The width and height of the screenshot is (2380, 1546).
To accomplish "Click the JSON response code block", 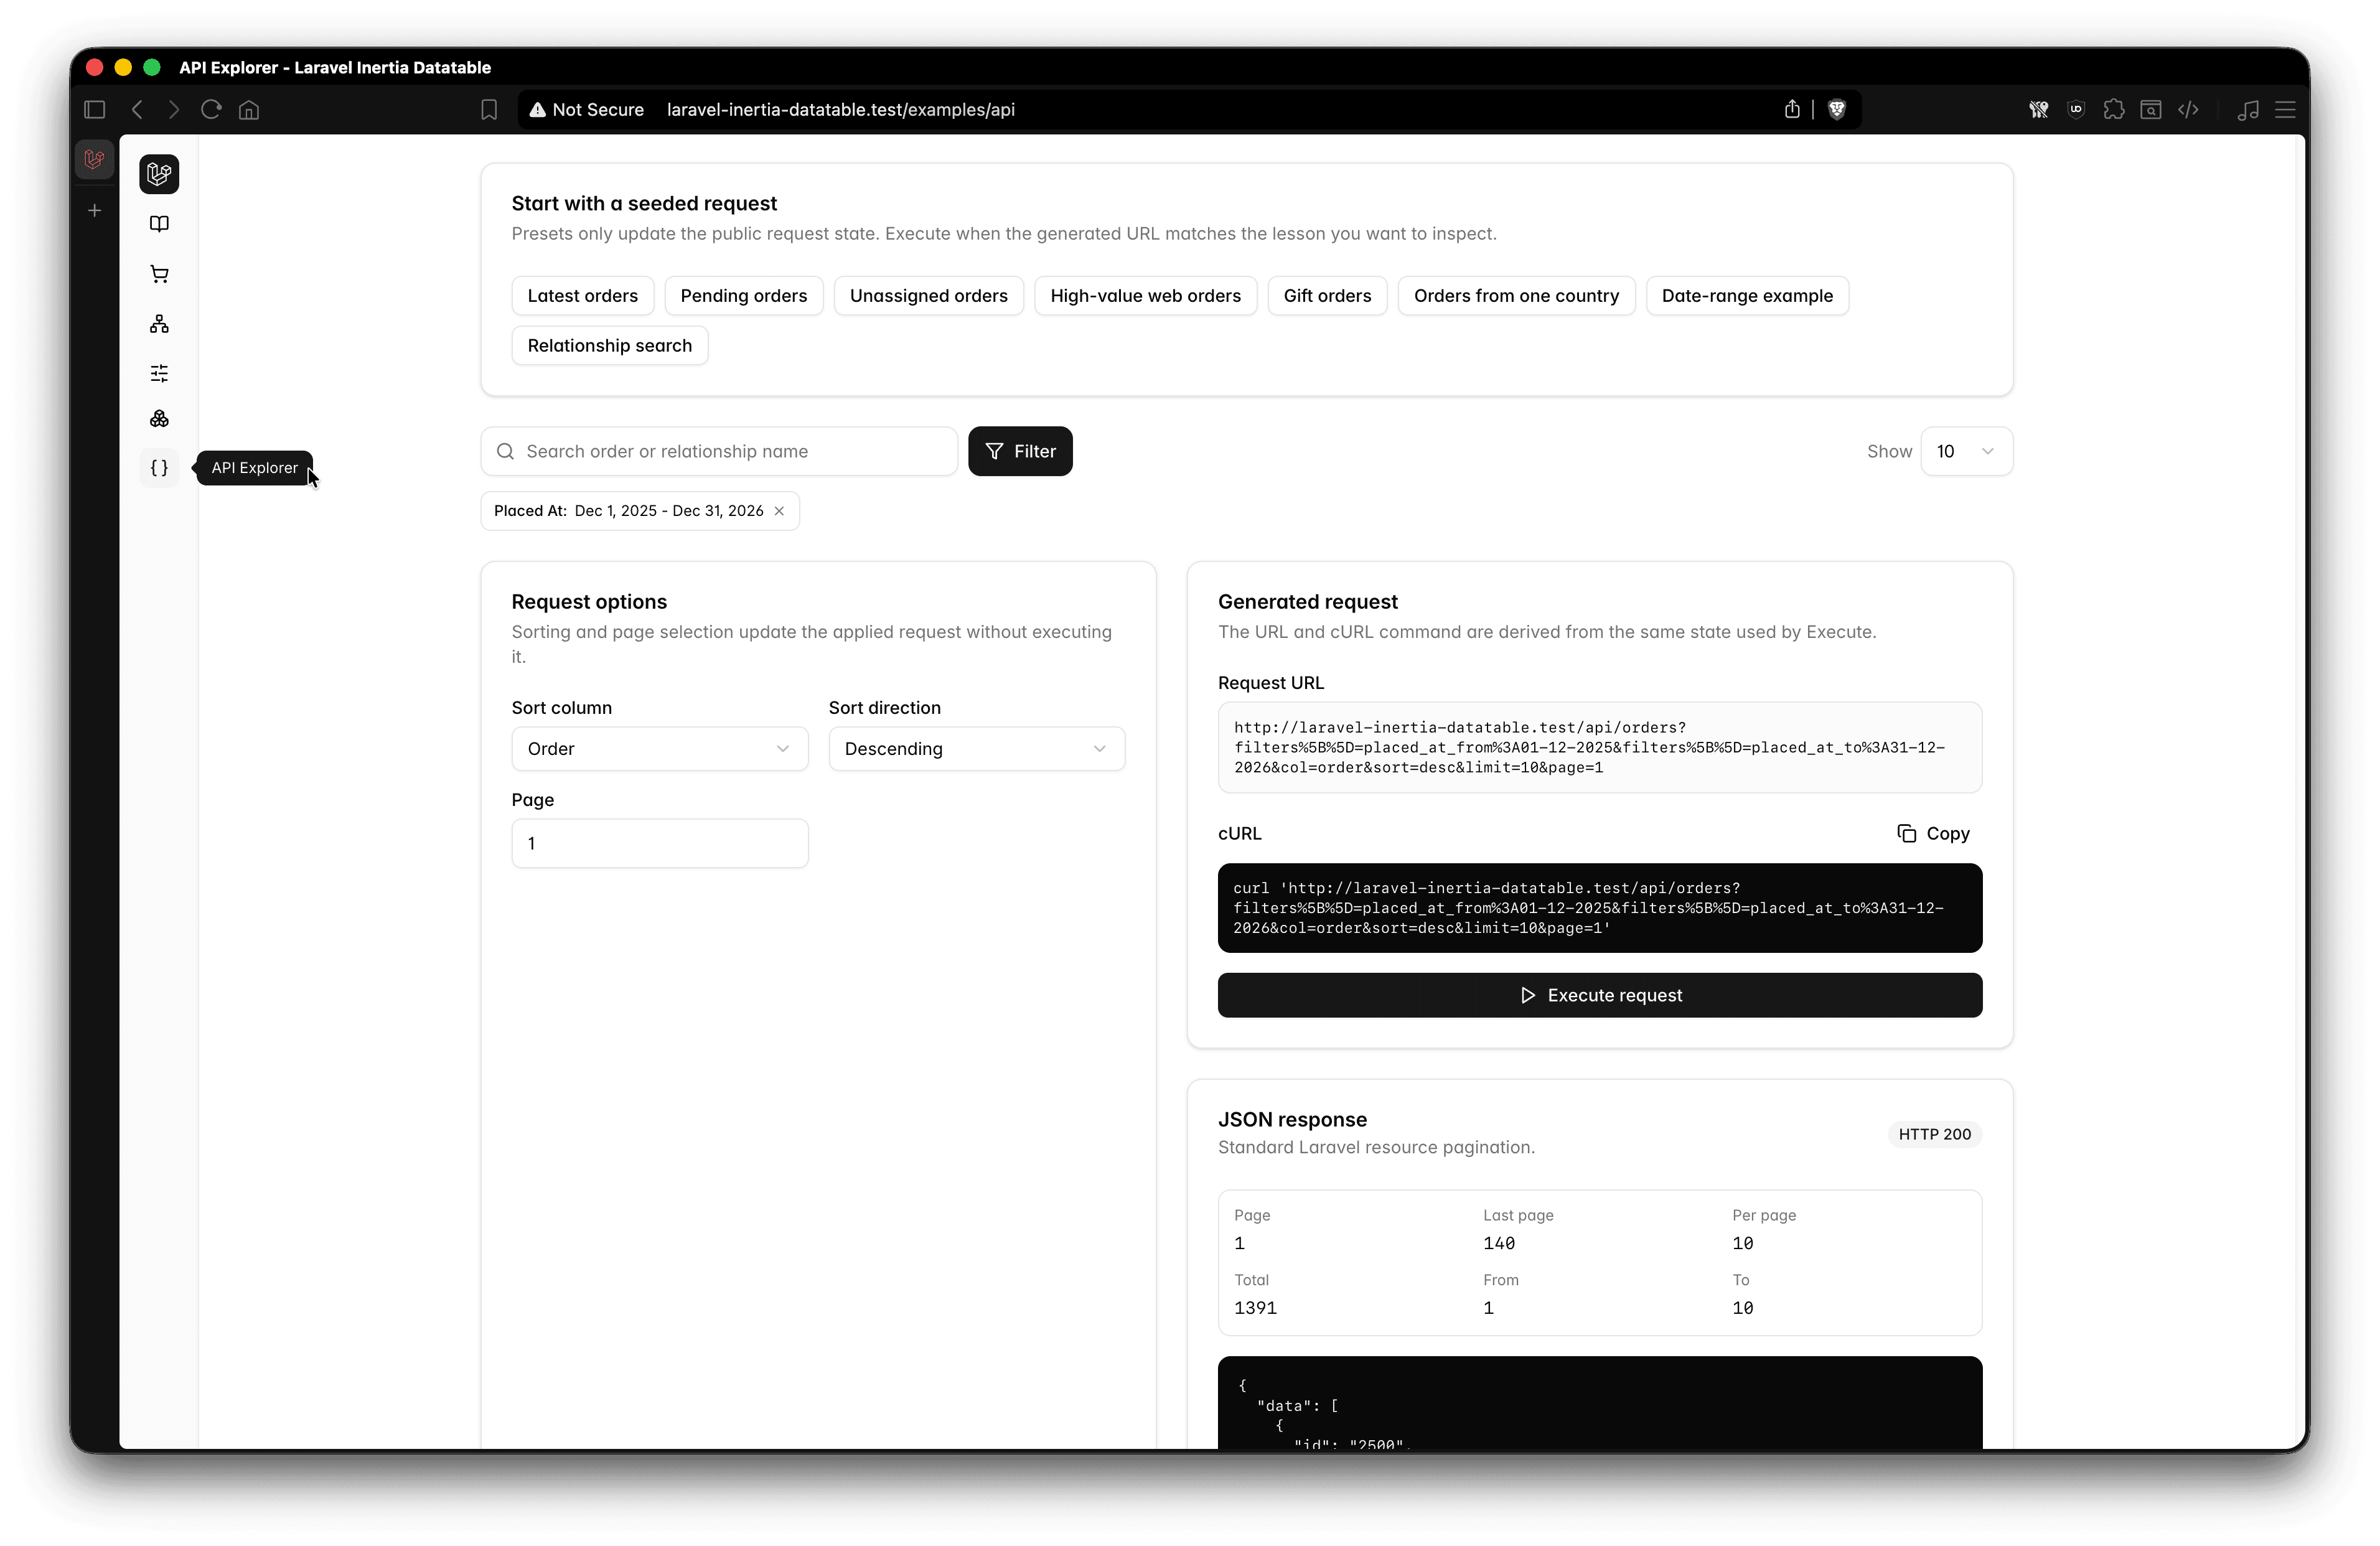I will [x=1600, y=1402].
